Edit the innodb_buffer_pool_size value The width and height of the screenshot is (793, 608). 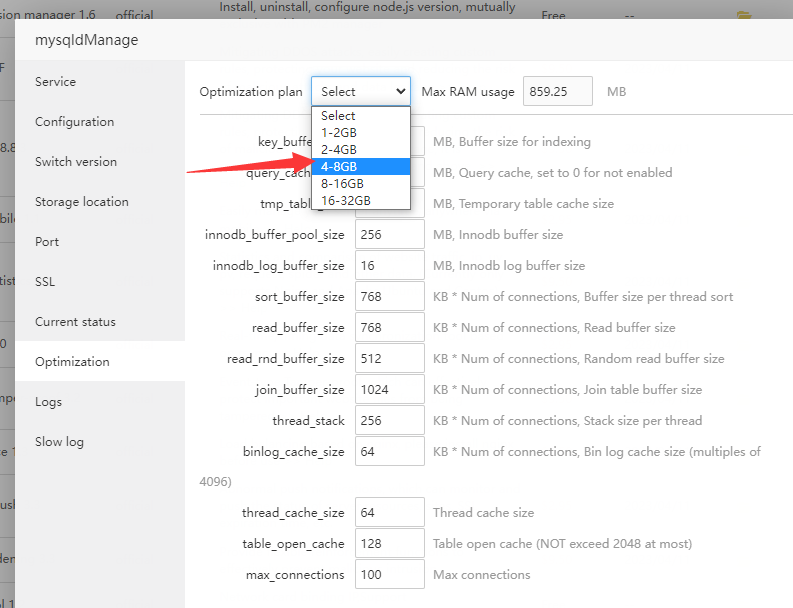pos(389,234)
